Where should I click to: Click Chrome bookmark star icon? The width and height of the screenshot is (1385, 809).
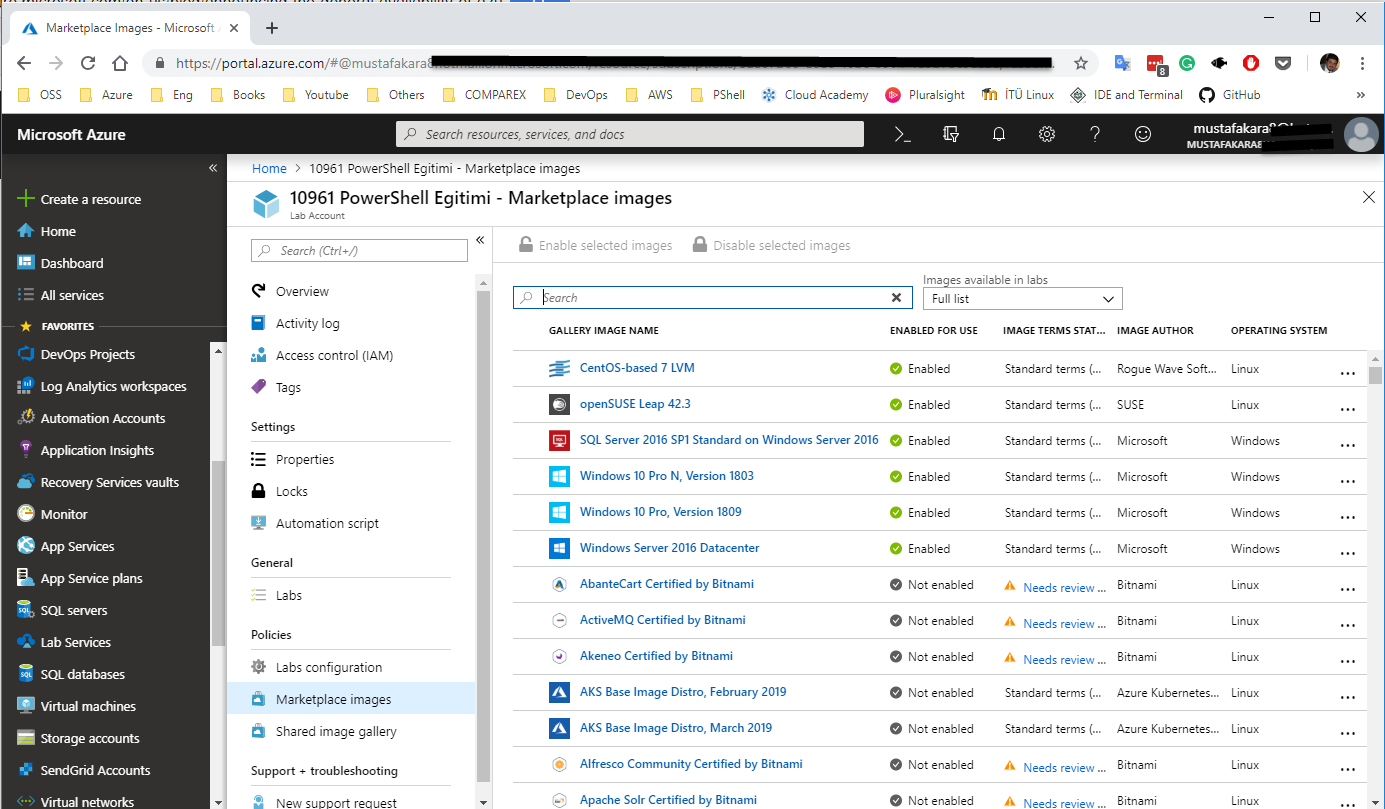click(x=1080, y=63)
